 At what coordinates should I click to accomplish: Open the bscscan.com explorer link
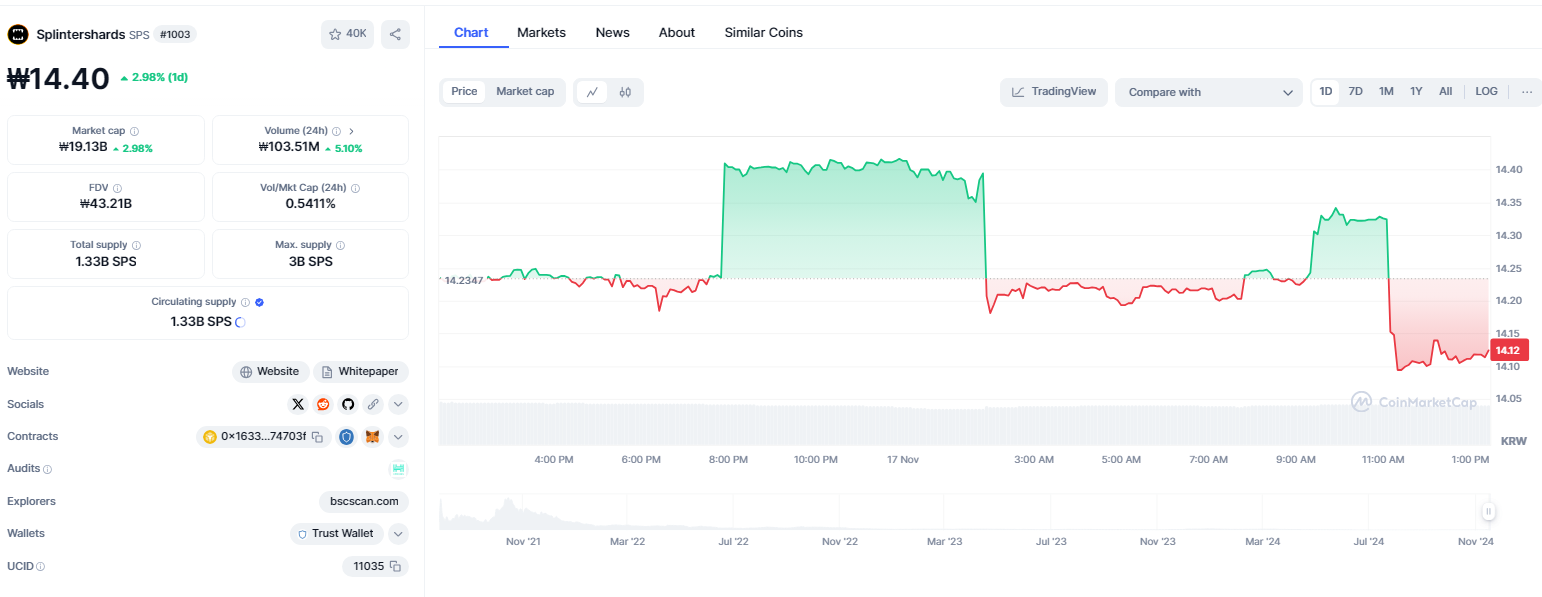364,502
